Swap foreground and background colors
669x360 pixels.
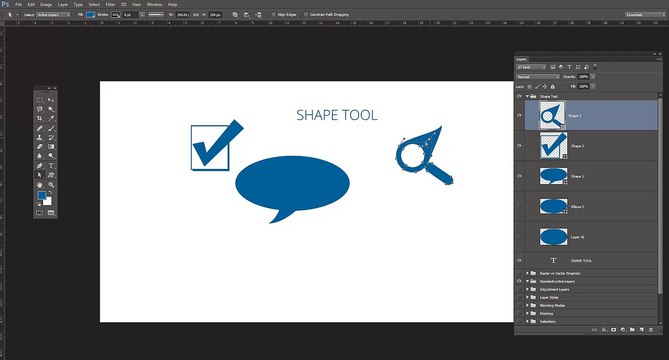[x=50, y=193]
